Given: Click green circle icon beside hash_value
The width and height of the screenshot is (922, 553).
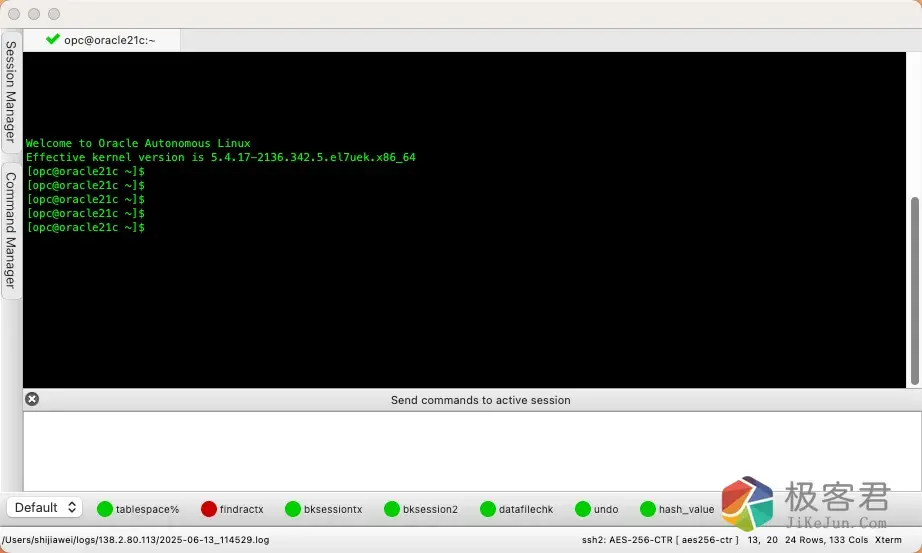Looking at the screenshot, I should pyautogui.click(x=647, y=509).
